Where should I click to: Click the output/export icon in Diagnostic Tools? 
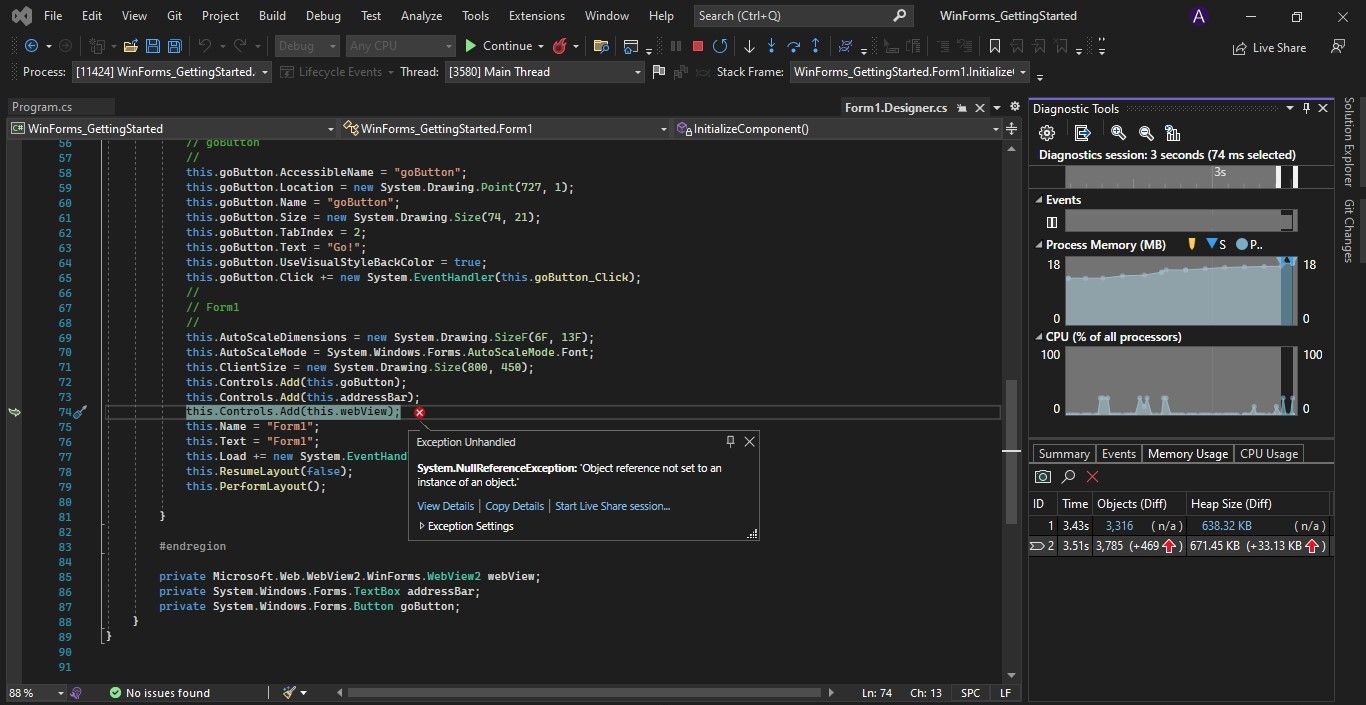click(1082, 133)
